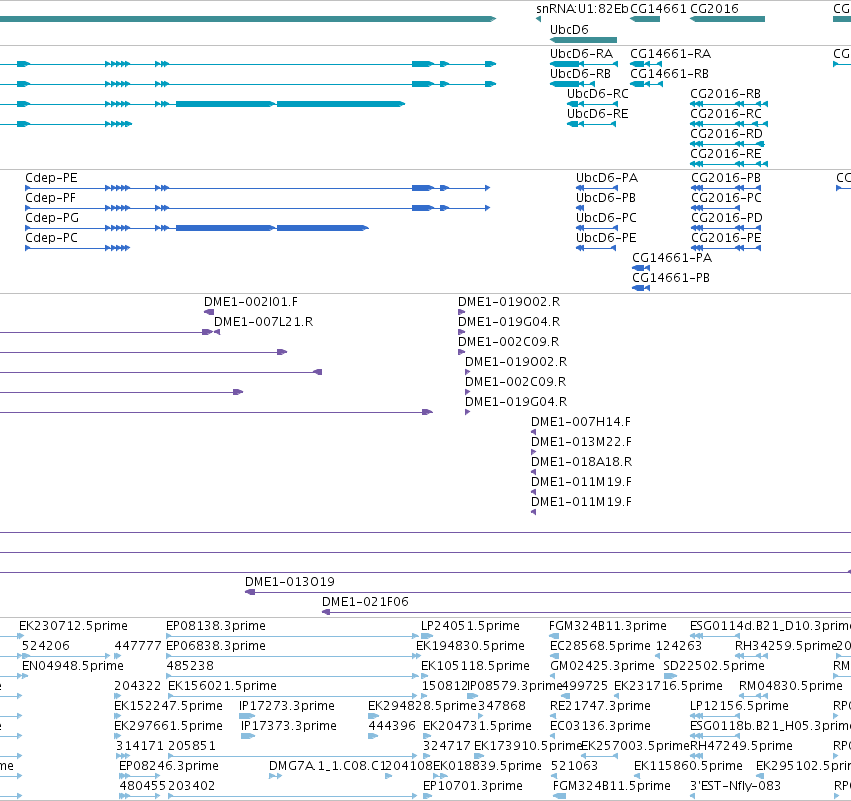Select the EK152247.5prime EST label
851x801 pixels.
point(168,707)
